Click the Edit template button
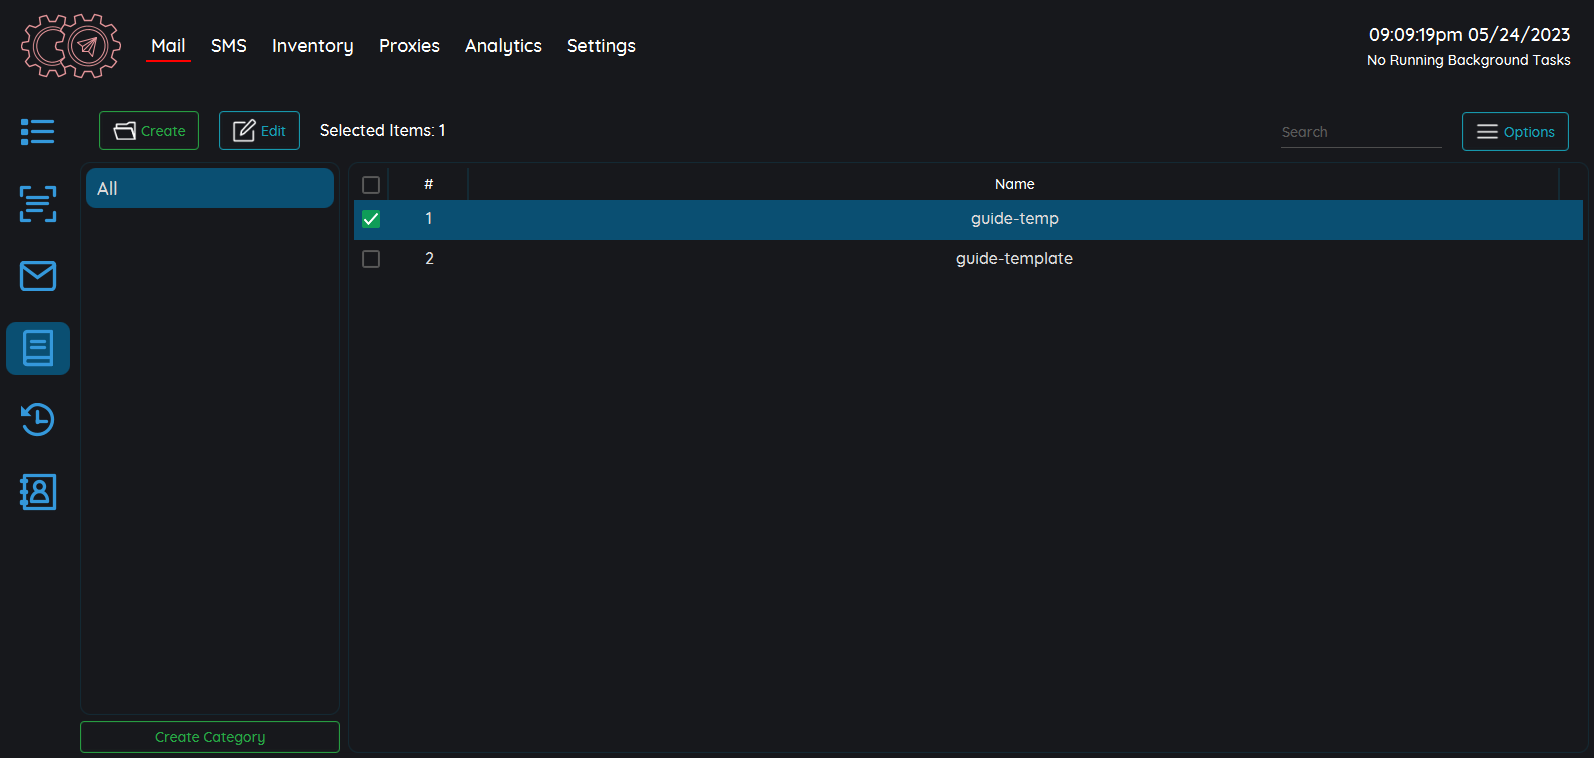Viewport: 1594px width, 758px height. 259,131
